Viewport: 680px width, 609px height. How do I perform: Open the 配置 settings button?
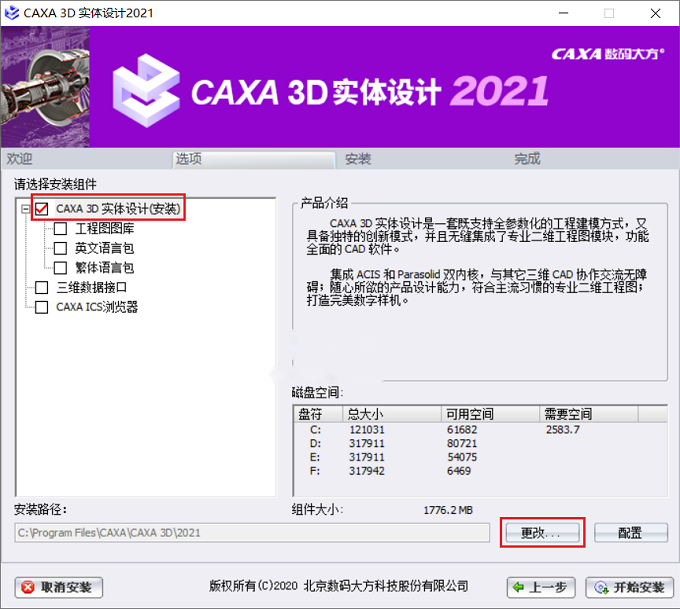[631, 533]
